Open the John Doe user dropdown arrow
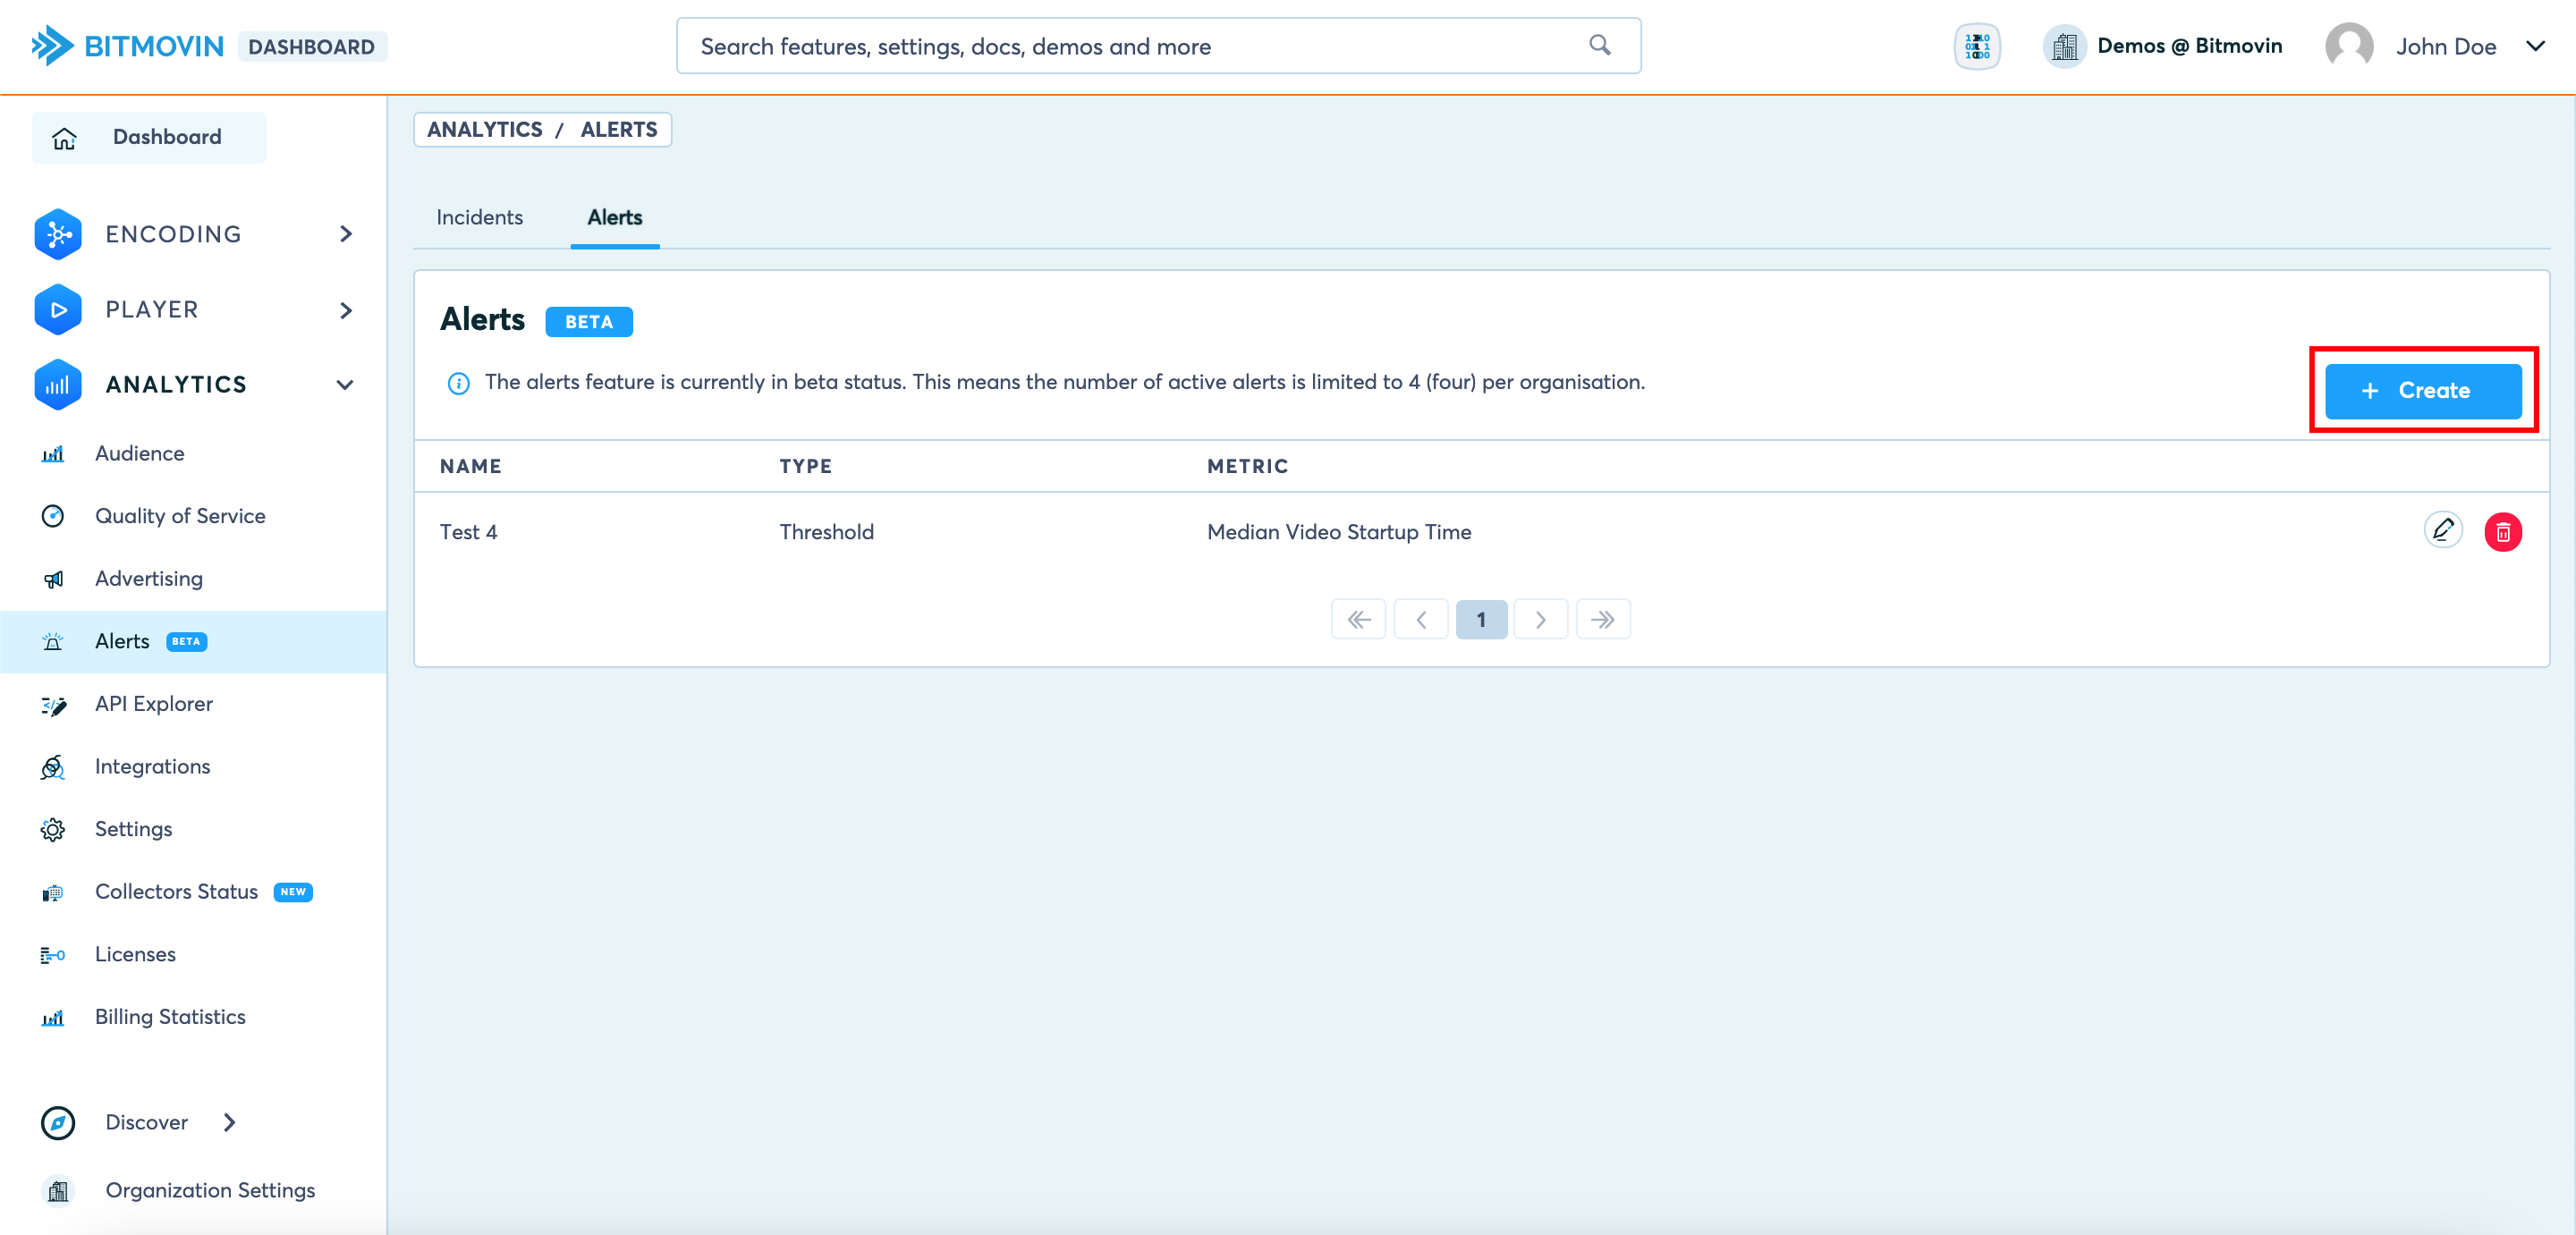Screen dimensions: 2576x1235 pyautogui.click(x=2534, y=46)
